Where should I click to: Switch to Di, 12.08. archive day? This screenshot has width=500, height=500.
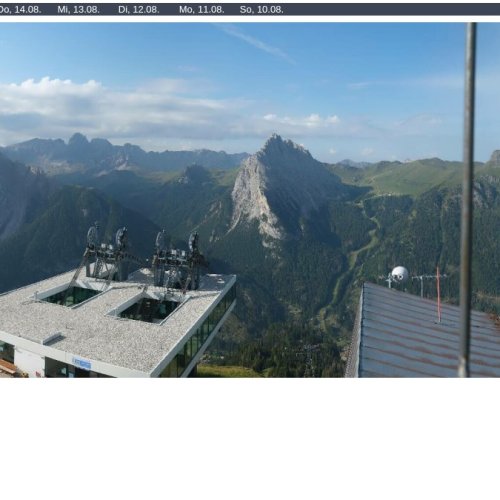click(139, 10)
